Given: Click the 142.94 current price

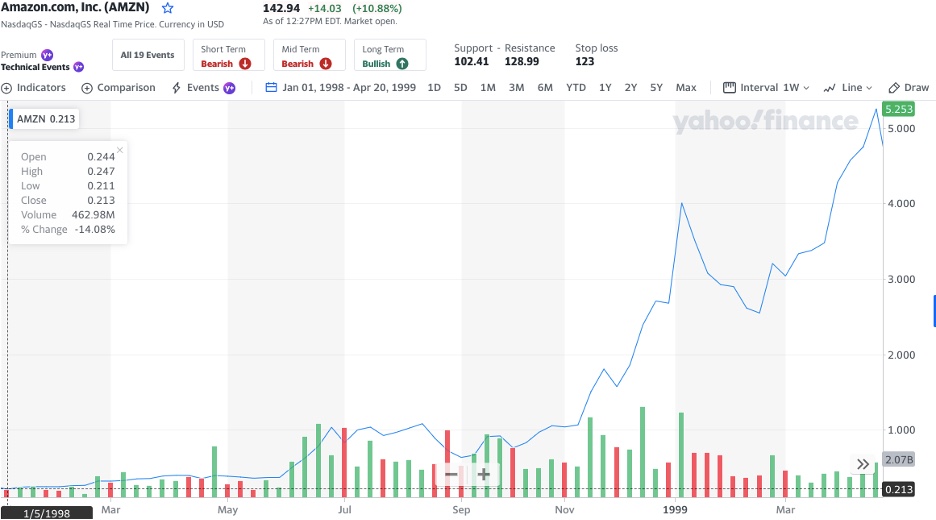Looking at the screenshot, I should coord(281,8).
